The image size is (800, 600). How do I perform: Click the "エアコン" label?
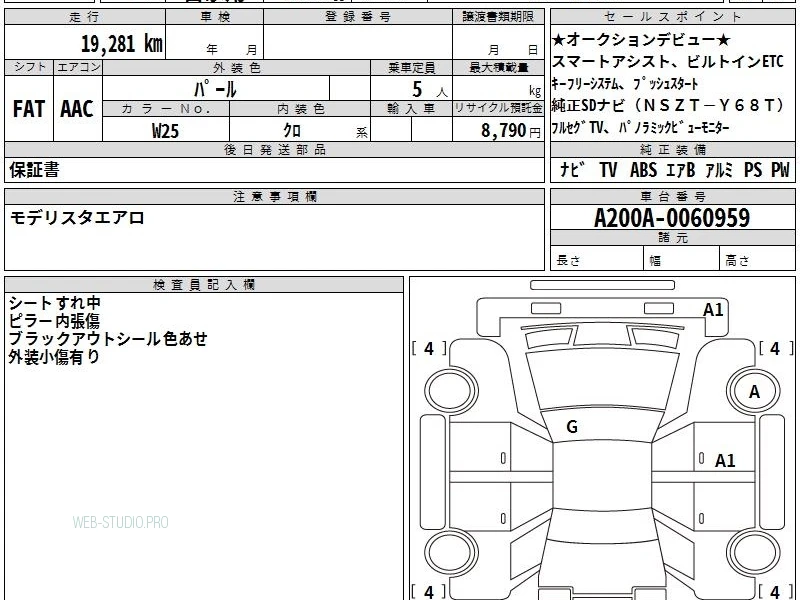click(78, 67)
